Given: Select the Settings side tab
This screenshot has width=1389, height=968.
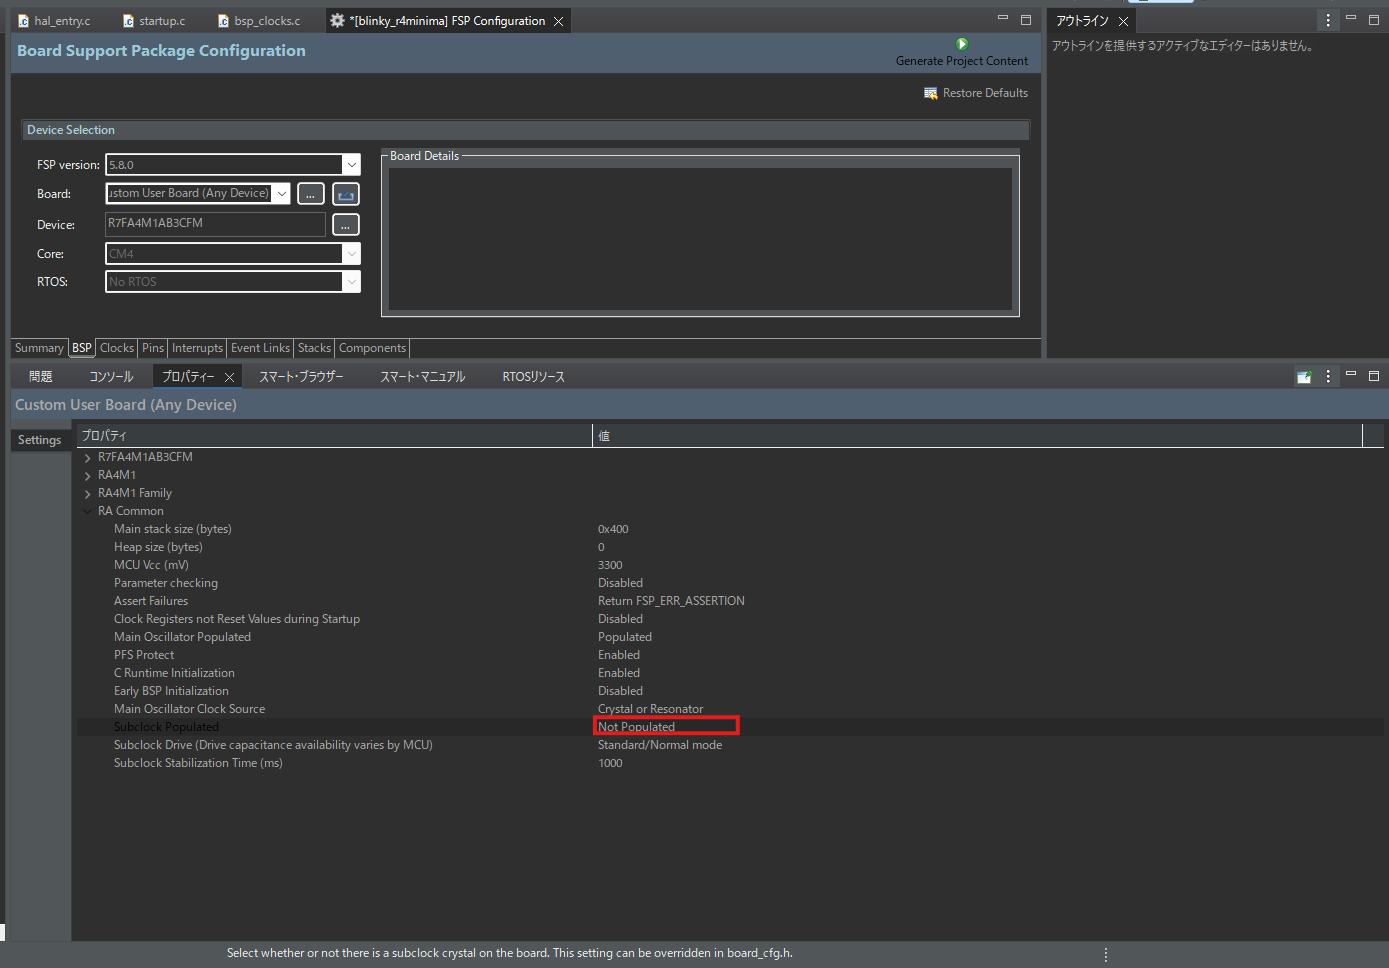Looking at the screenshot, I should coord(40,440).
